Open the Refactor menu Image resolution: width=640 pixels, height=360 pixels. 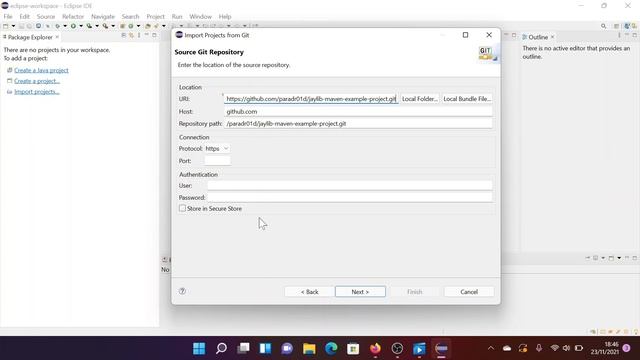click(73, 16)
